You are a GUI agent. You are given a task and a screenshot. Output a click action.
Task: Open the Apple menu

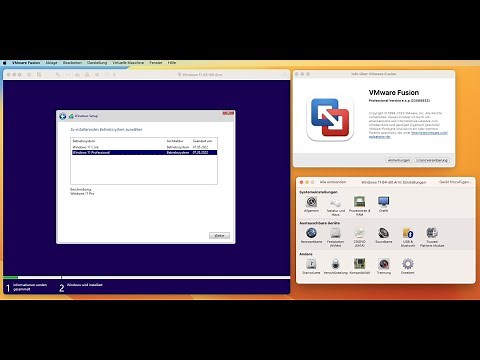pos(5,63)
